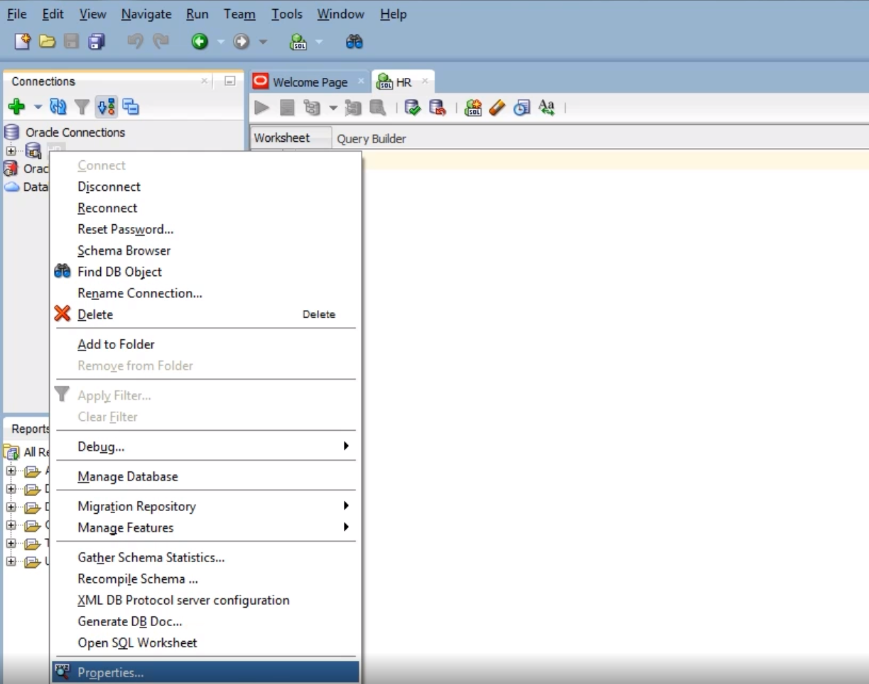Open the SQL Worksheet dropdown arrow in main toolbar

(x=319, y=42)
